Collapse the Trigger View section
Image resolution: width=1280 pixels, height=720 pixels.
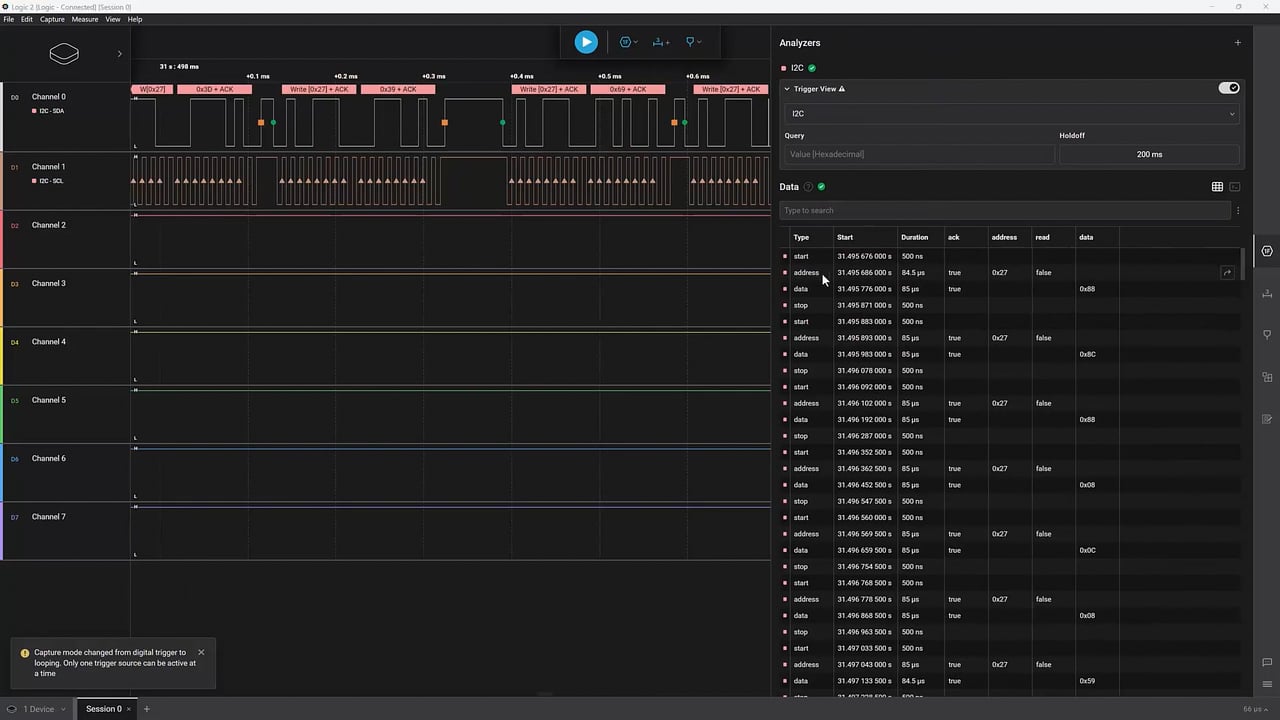tap(787, 89)
